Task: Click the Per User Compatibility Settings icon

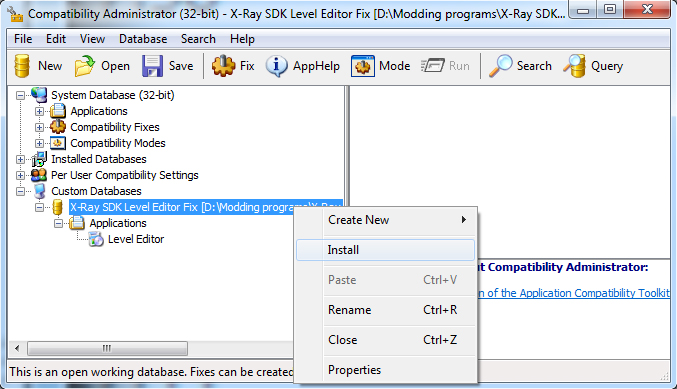Action: [x=39, y=175]
